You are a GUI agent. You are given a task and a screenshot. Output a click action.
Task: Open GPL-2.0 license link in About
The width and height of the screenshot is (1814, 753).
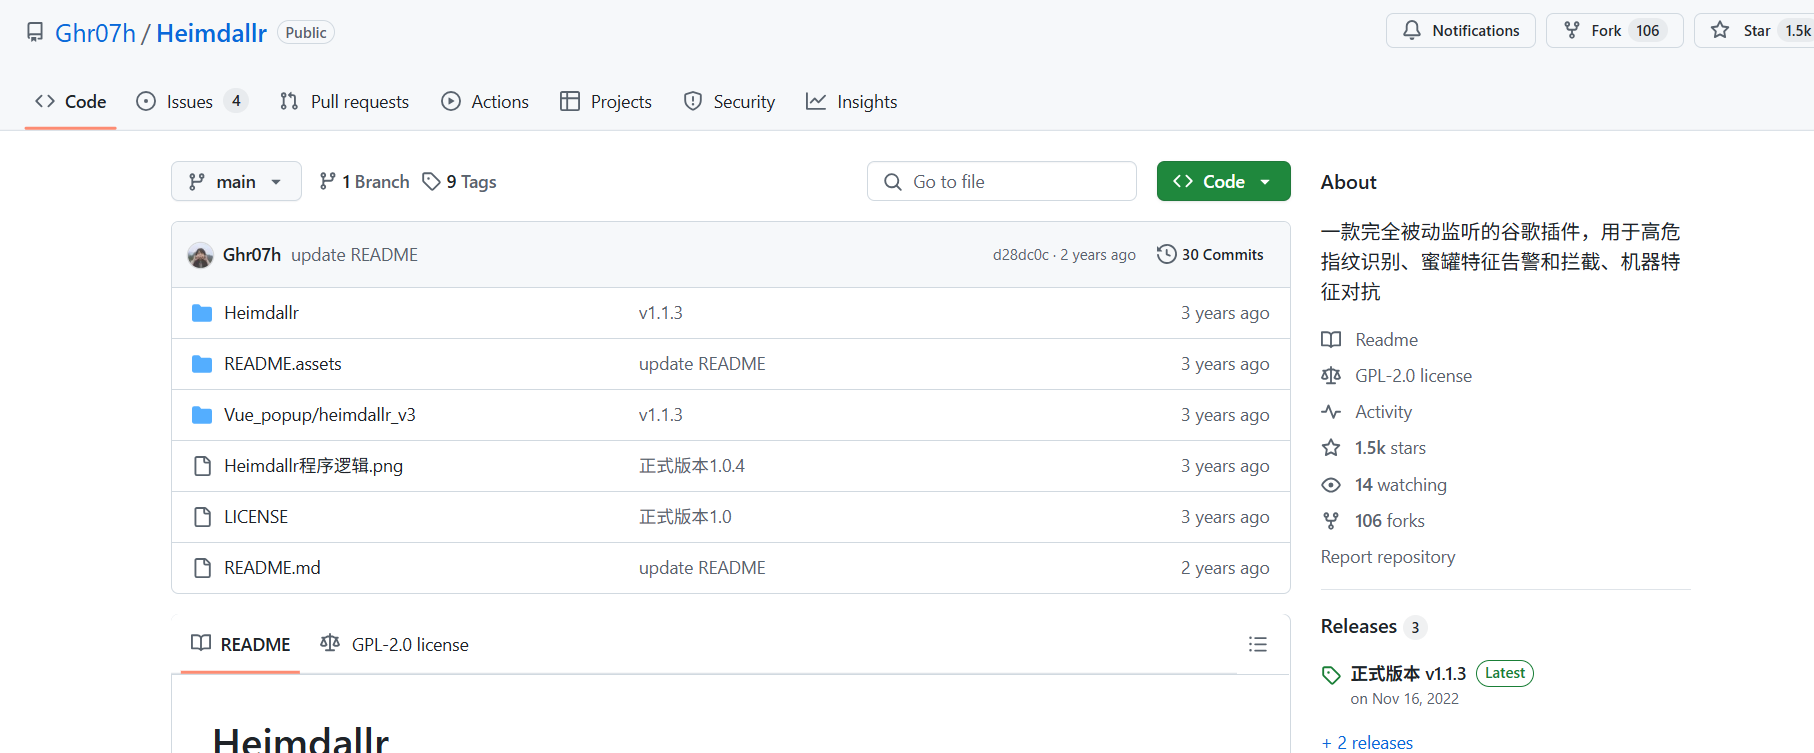(x=1413, y=376)
